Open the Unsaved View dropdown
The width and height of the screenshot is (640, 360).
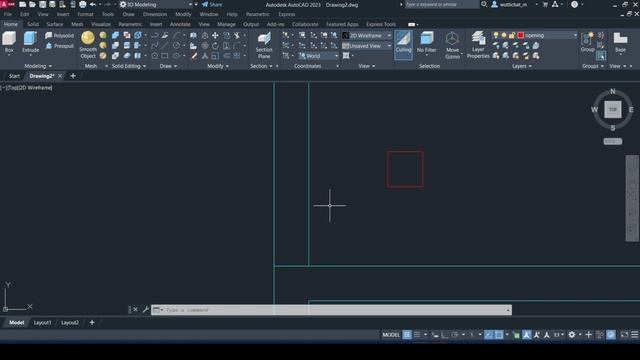coord(367,46)
